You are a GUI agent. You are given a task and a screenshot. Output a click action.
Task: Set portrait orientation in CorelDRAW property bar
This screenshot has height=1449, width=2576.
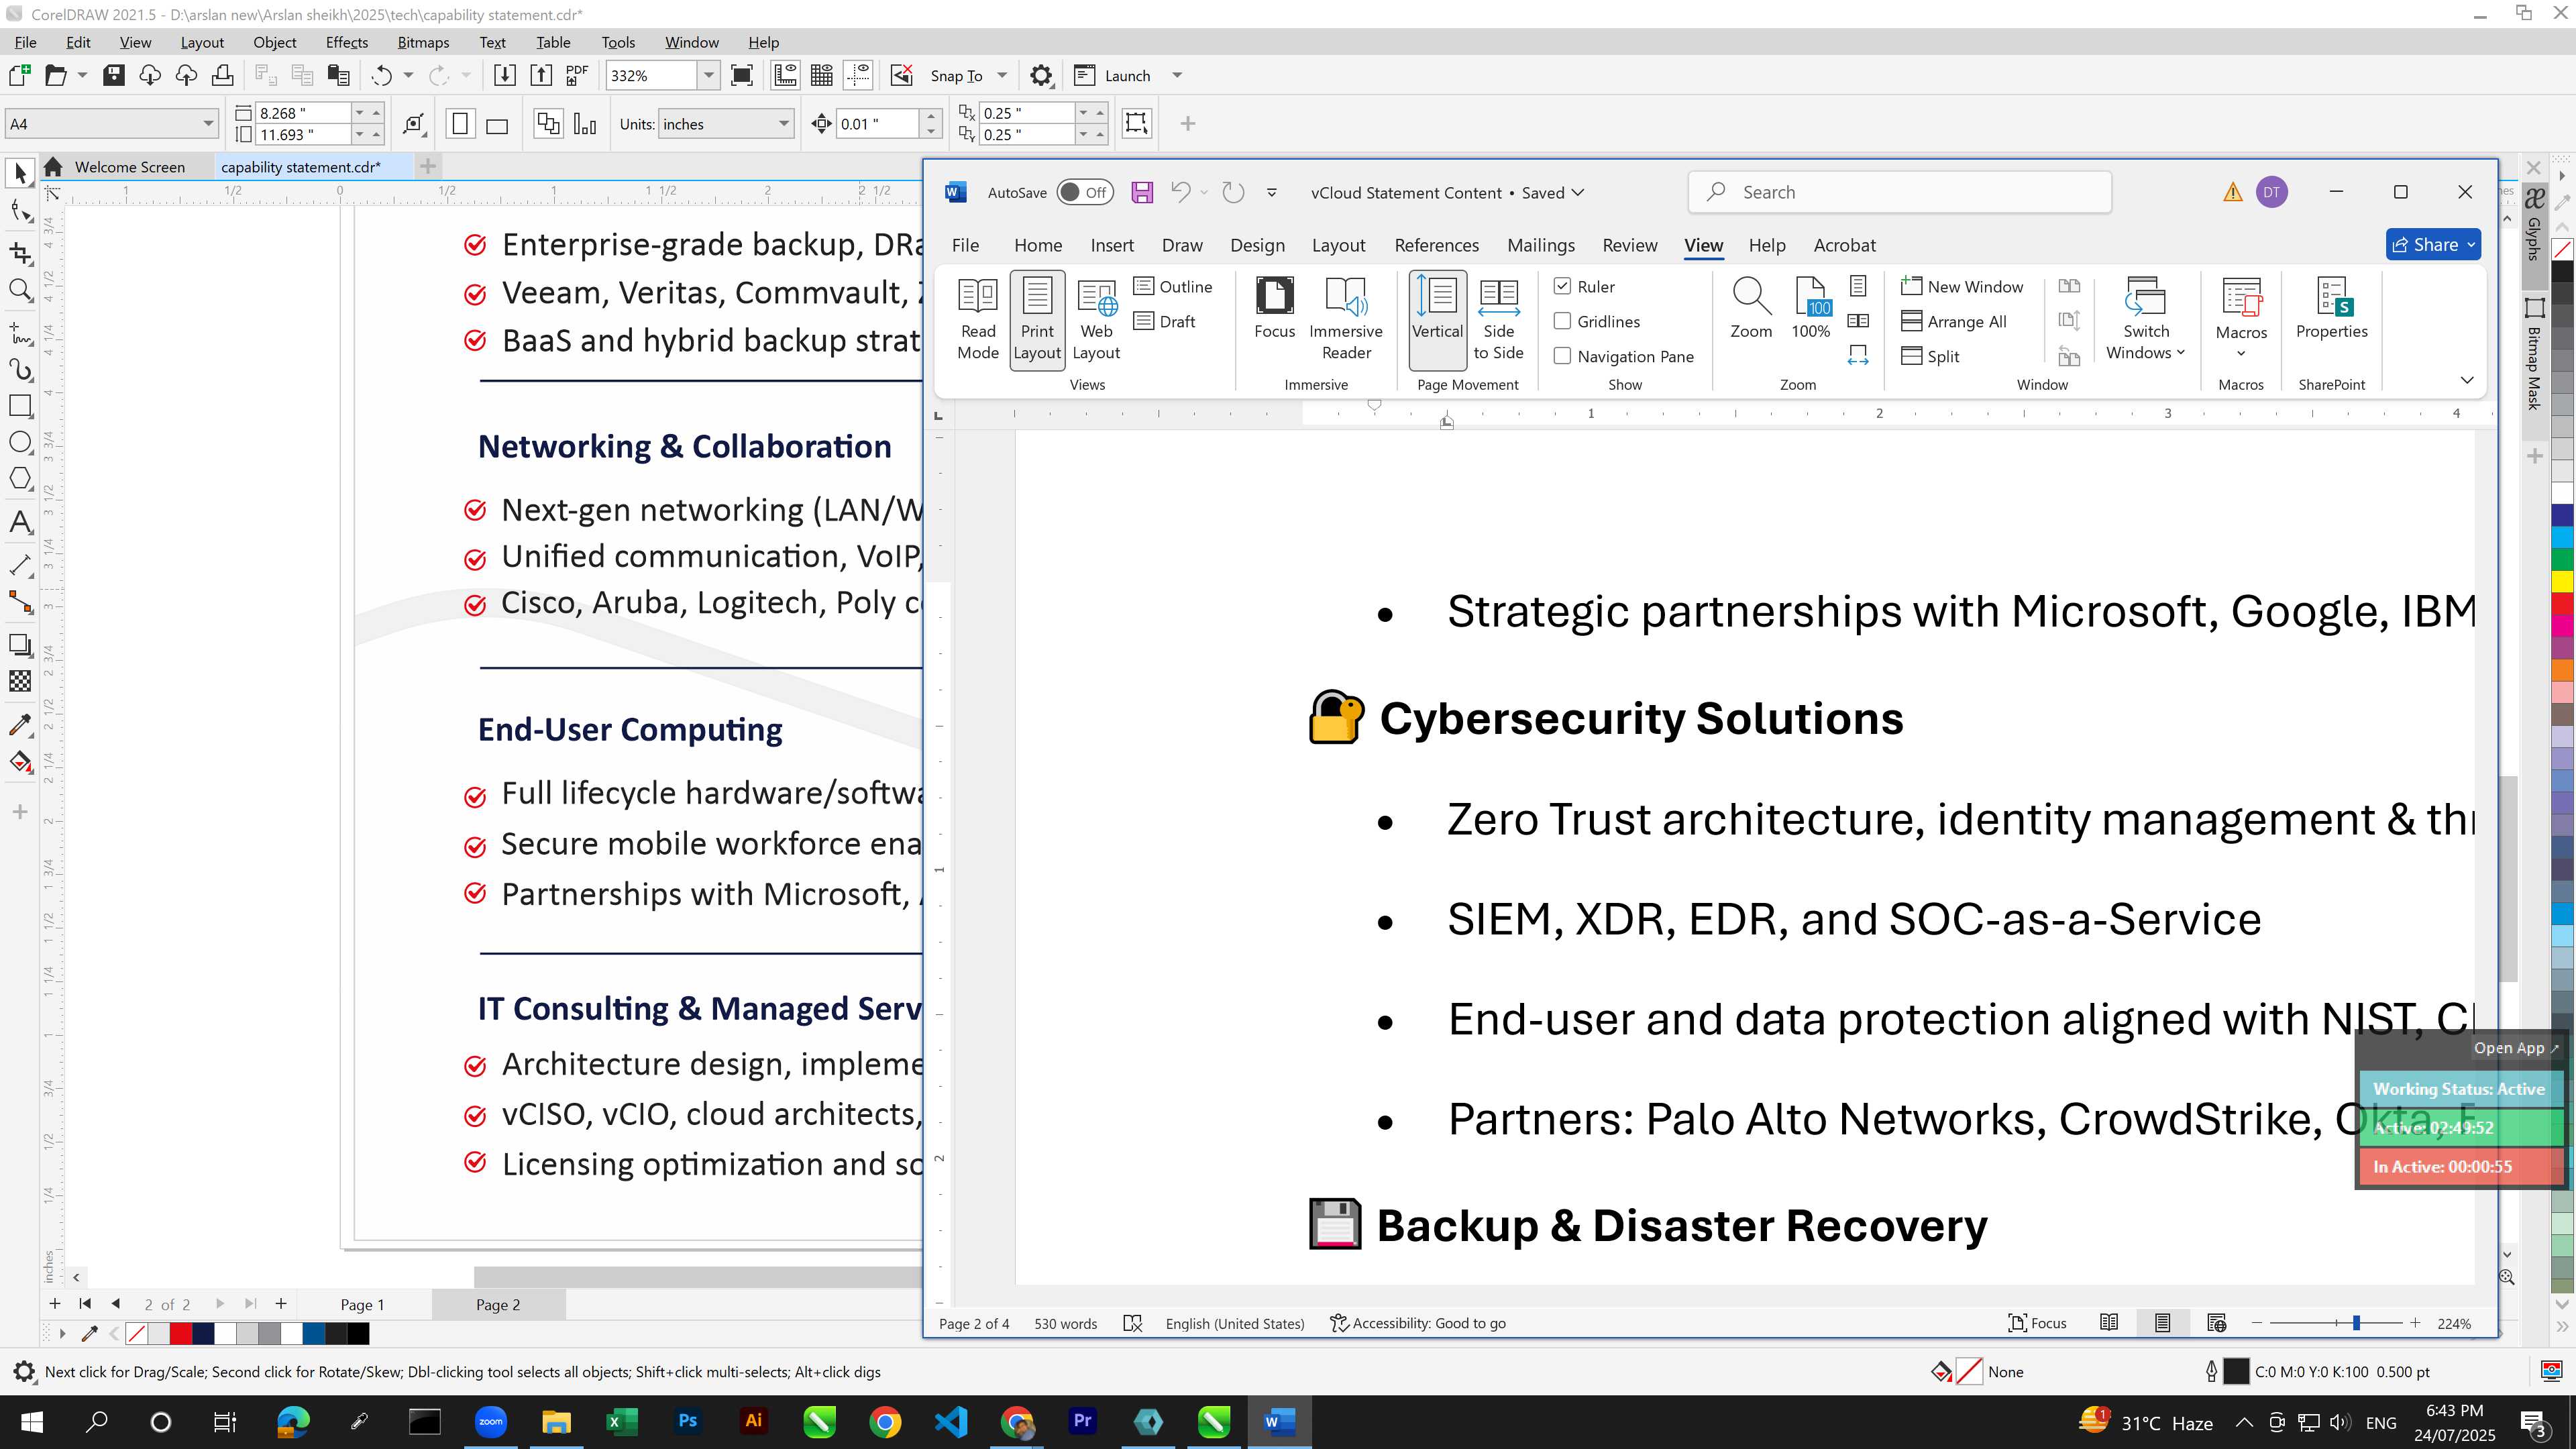click(461, 124)
